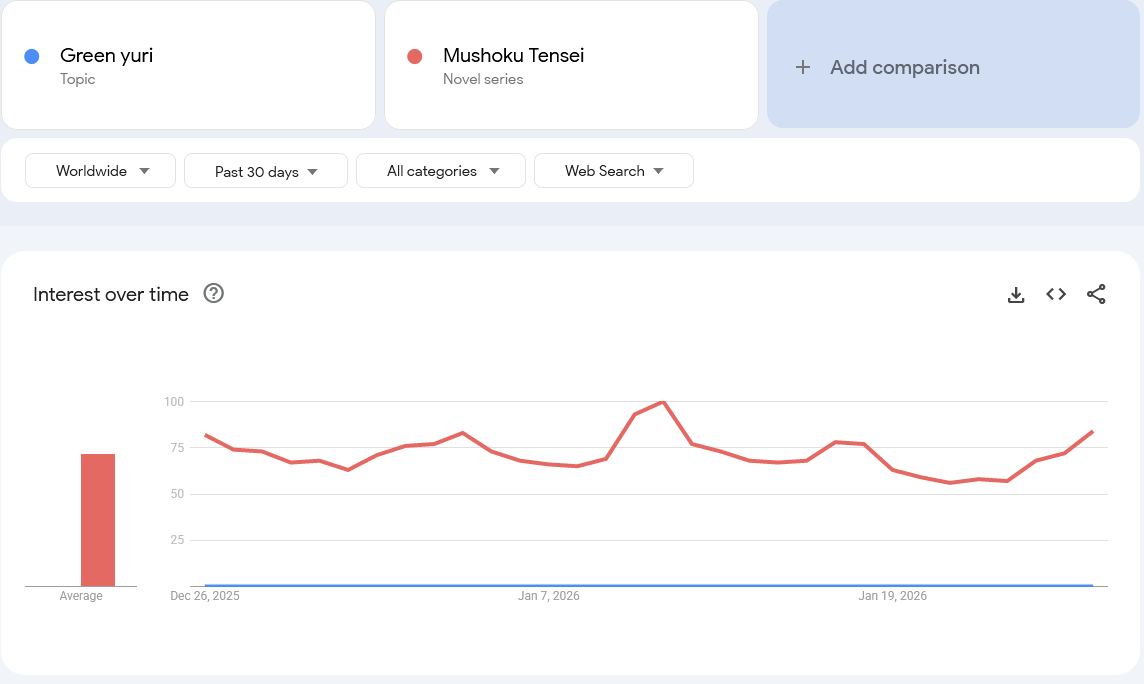Add comparison search term
Image resolution: width=1144 pixels, height=684 pixels.
[x=904, y=68]
